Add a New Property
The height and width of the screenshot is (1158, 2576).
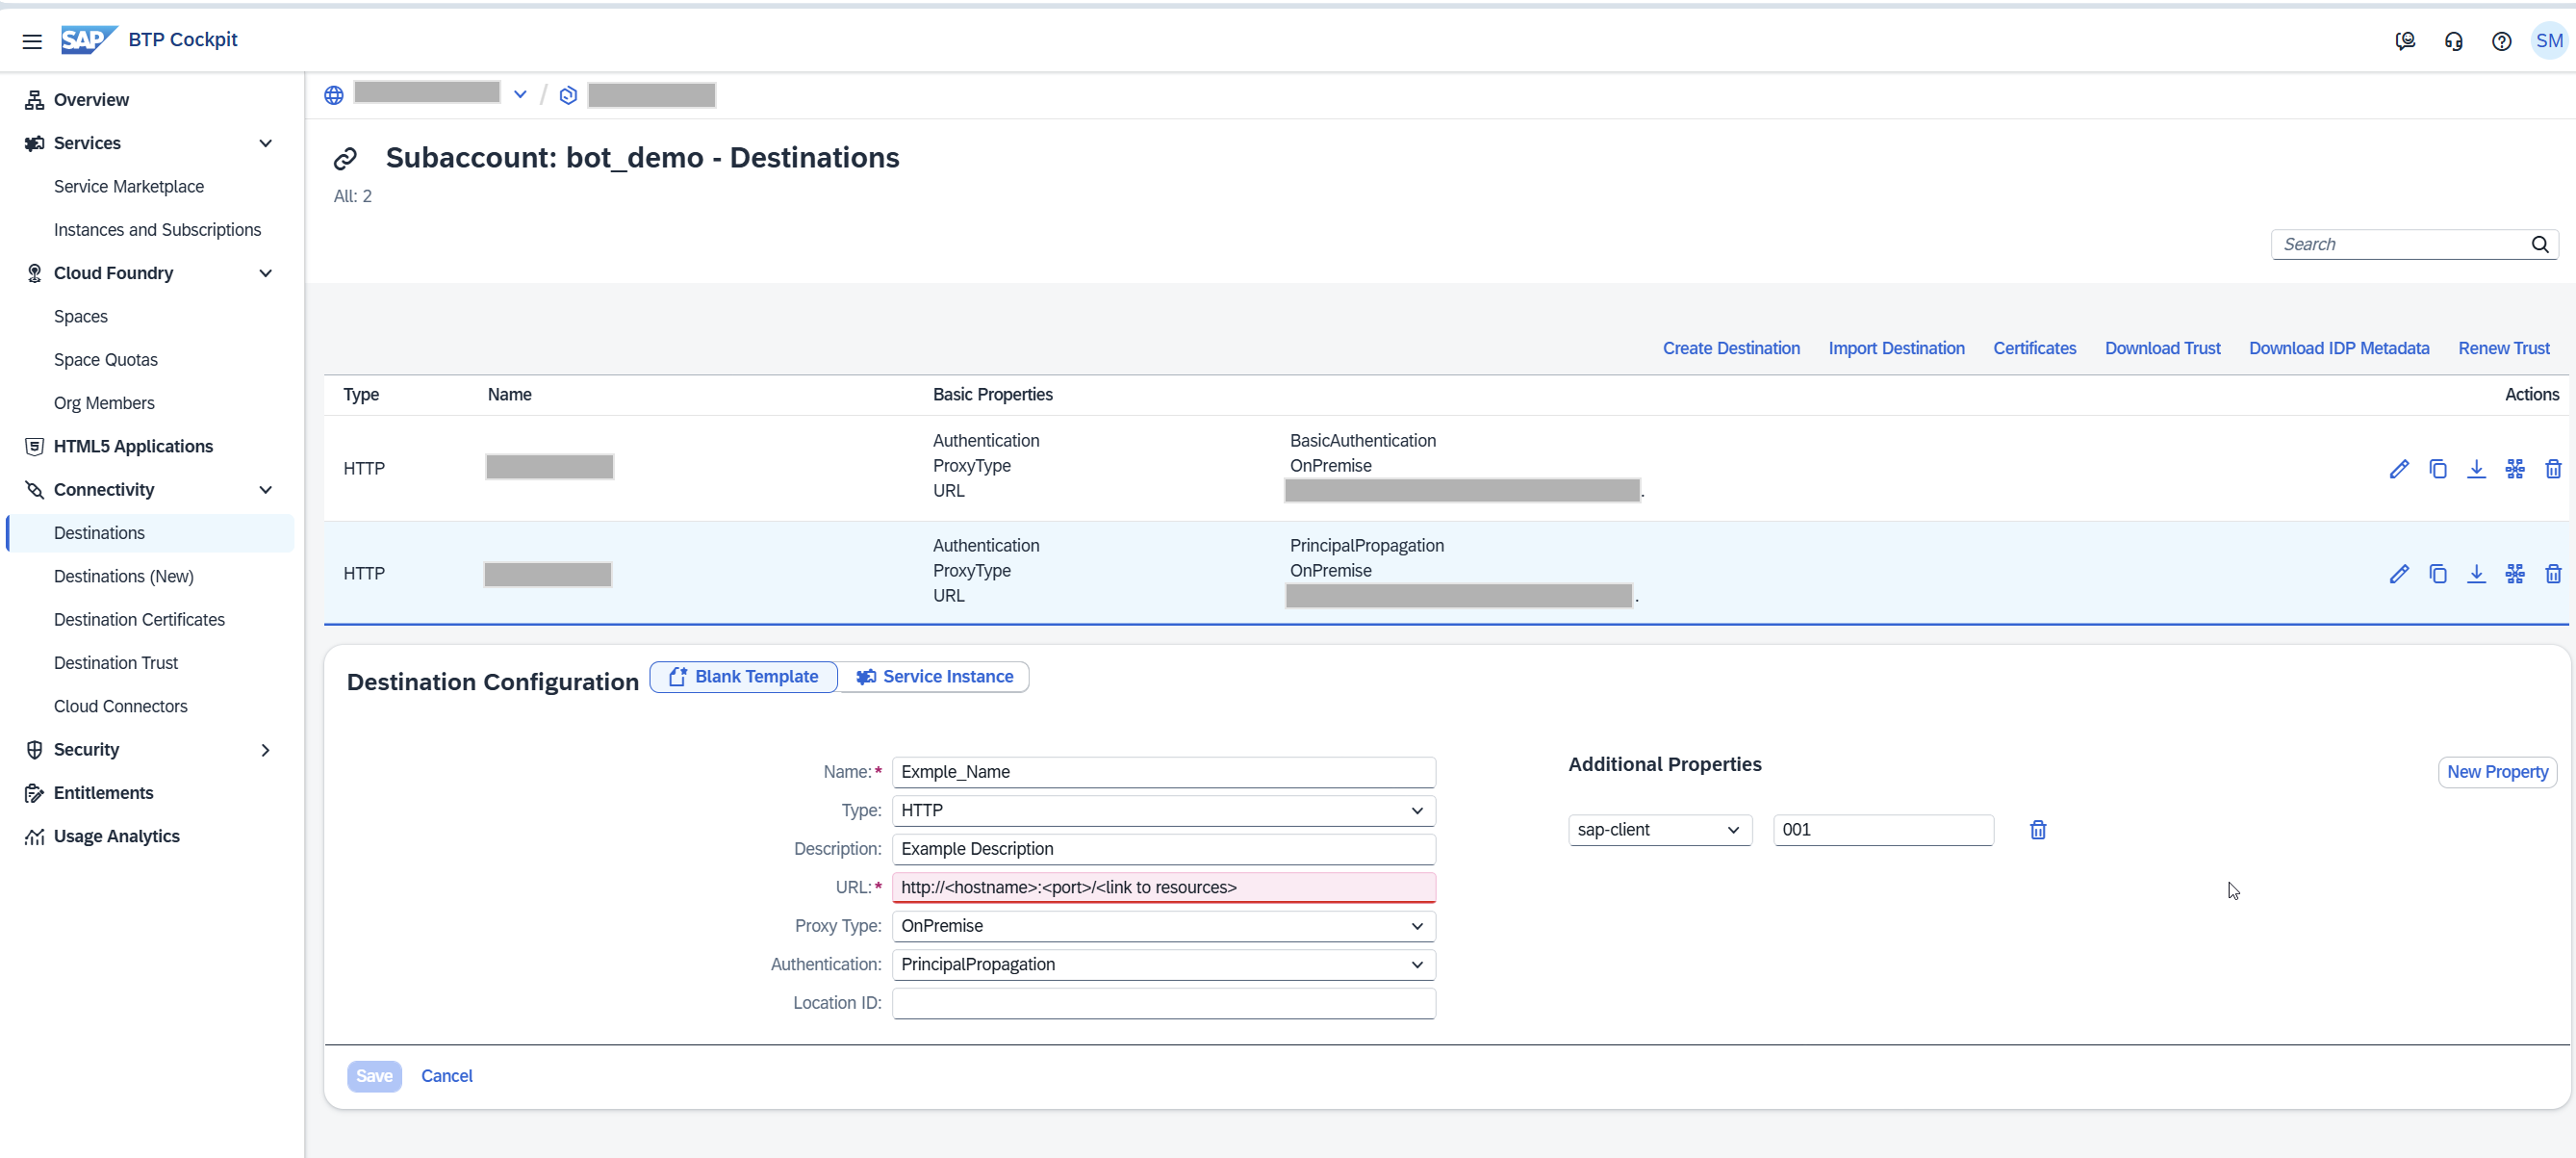[2497, 772]
